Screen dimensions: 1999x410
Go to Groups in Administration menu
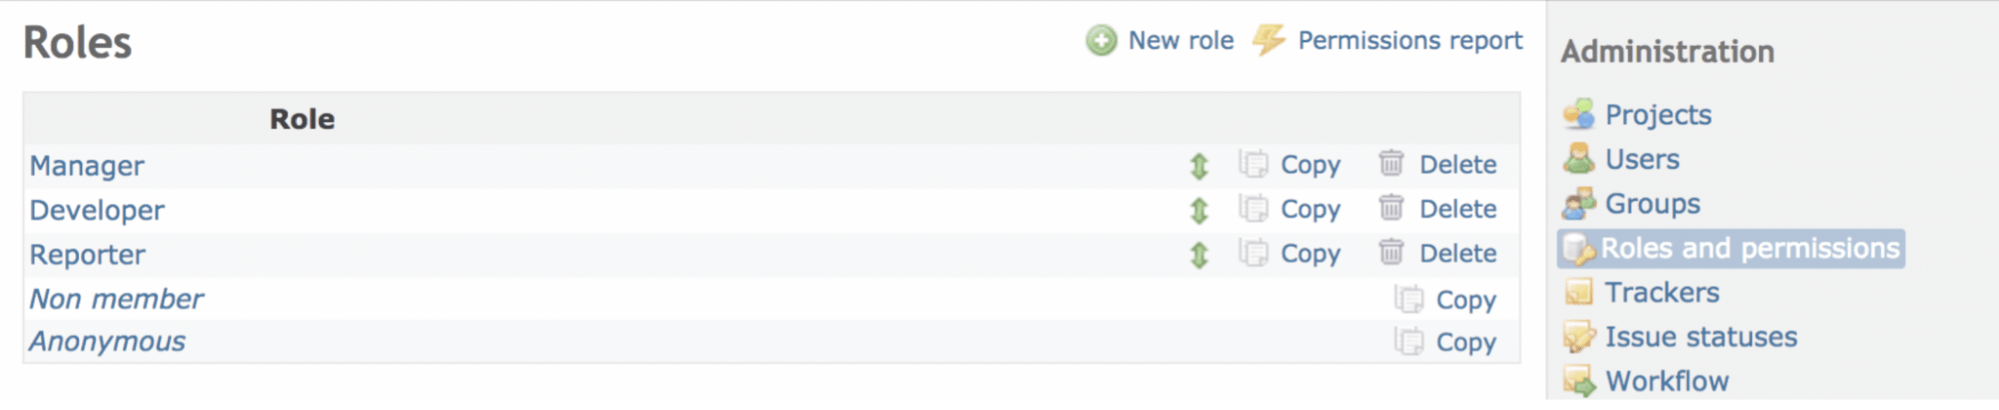click(x=1652, y=204)
